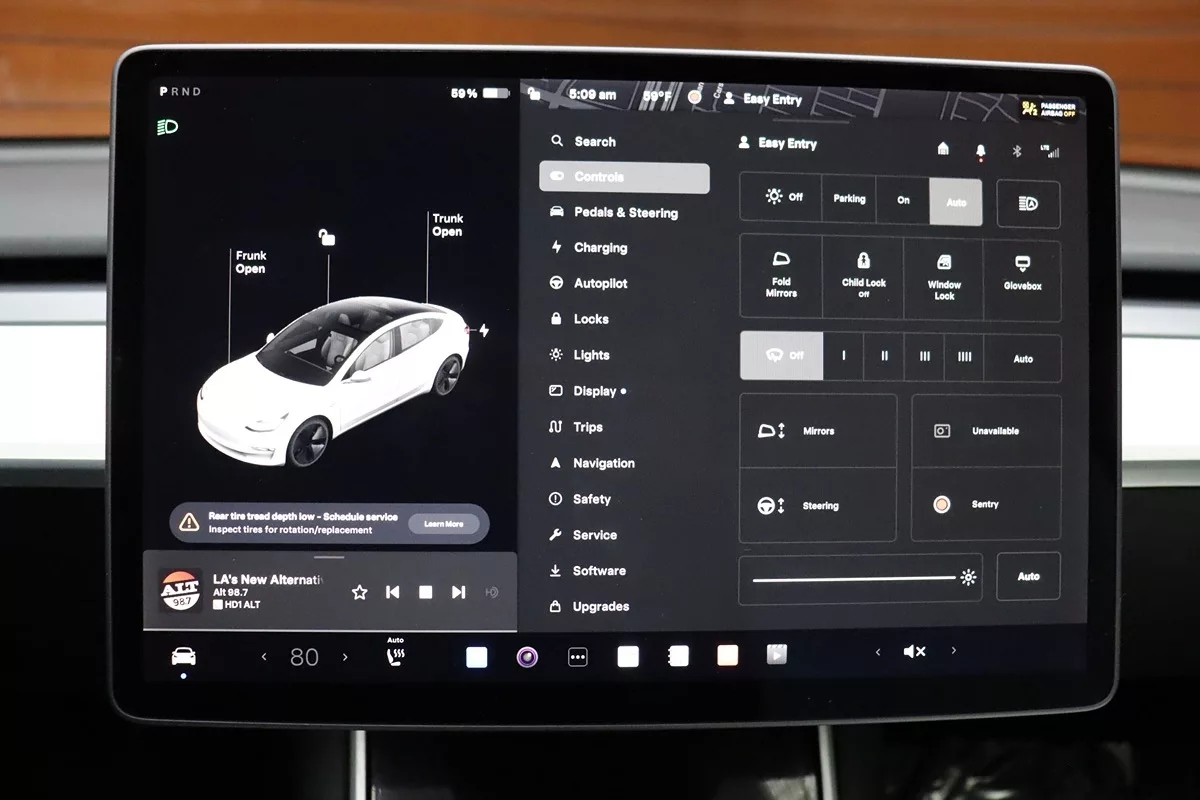Adjust the display brightness slider
Image resolution: width=1200 pixels, height=800 pixels.
[855, 578]
